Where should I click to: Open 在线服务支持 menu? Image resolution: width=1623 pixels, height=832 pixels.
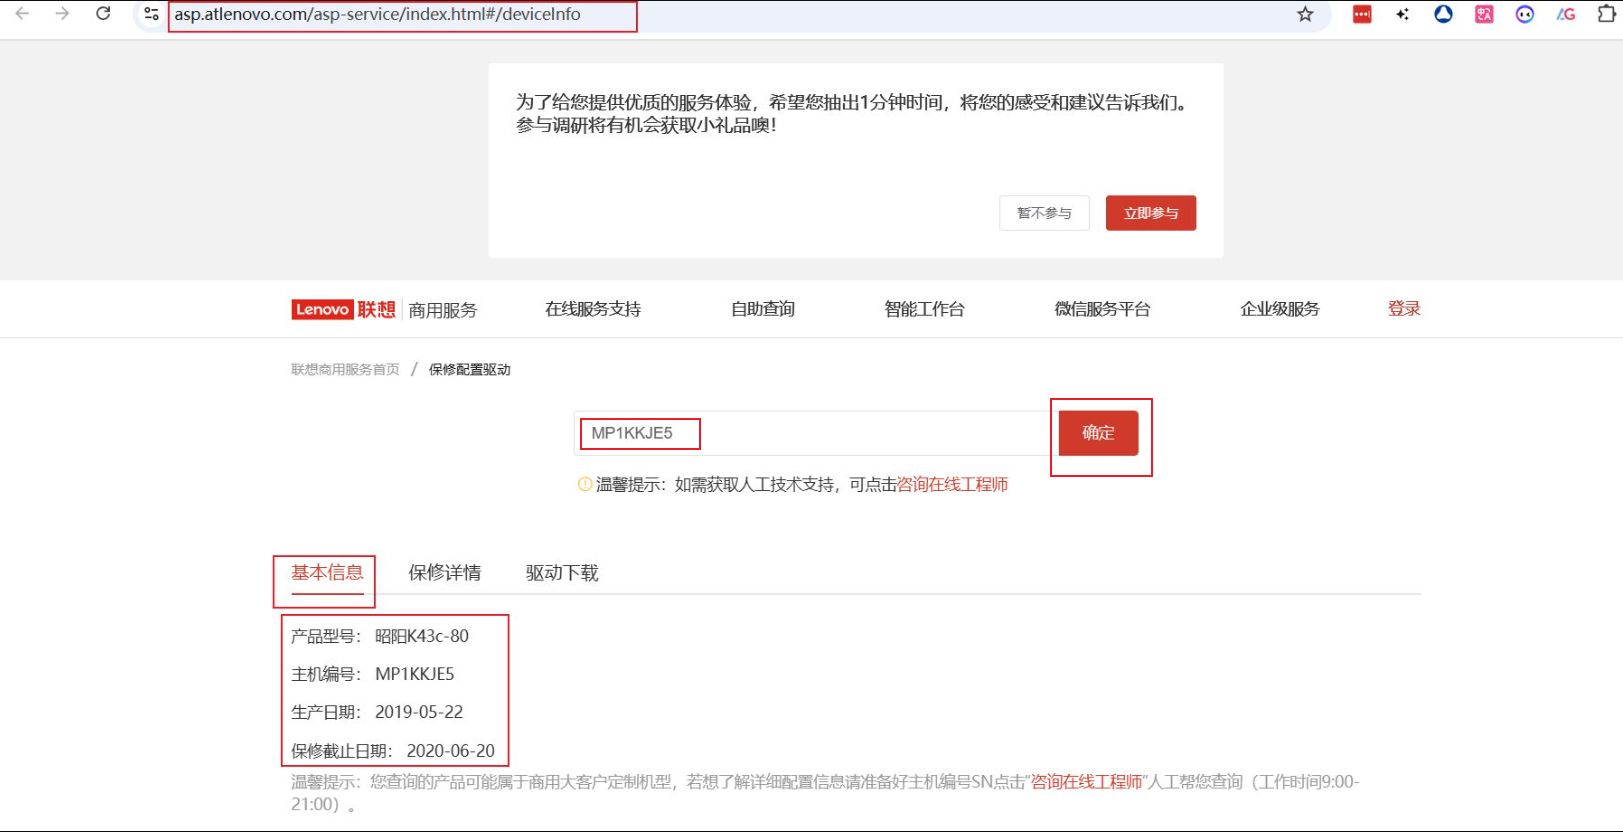(593, 309)
